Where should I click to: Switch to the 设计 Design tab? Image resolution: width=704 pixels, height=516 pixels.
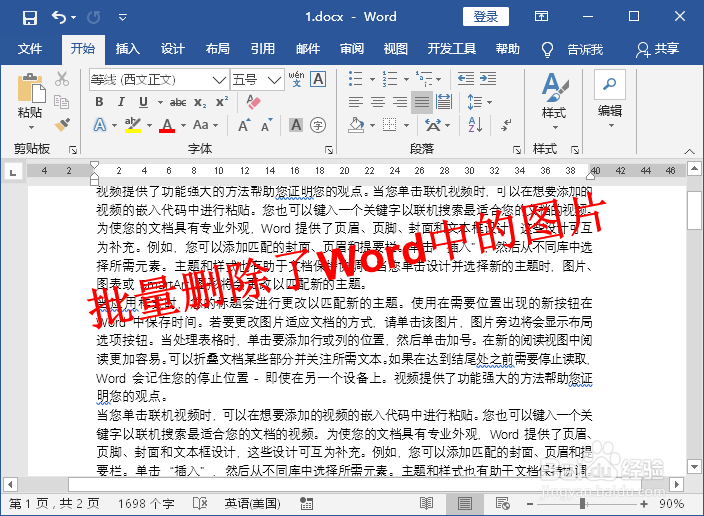point(173,49)
